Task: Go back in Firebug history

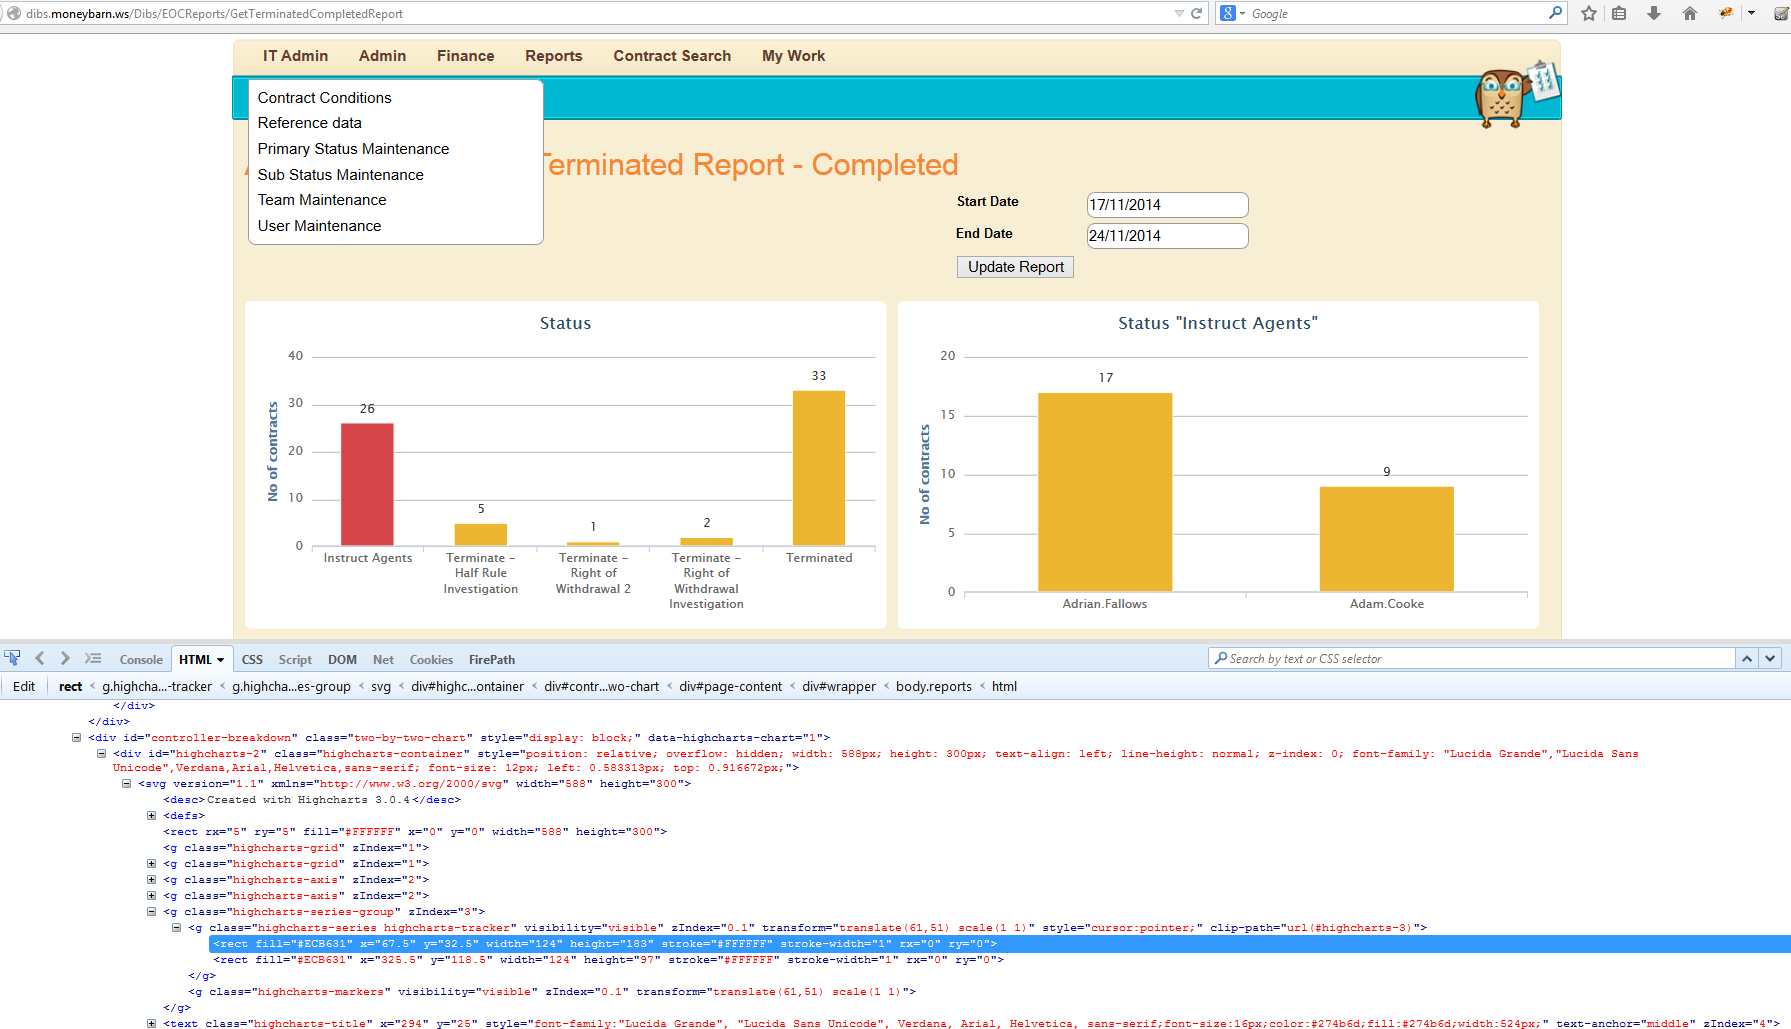Action: tap(40, 658)
